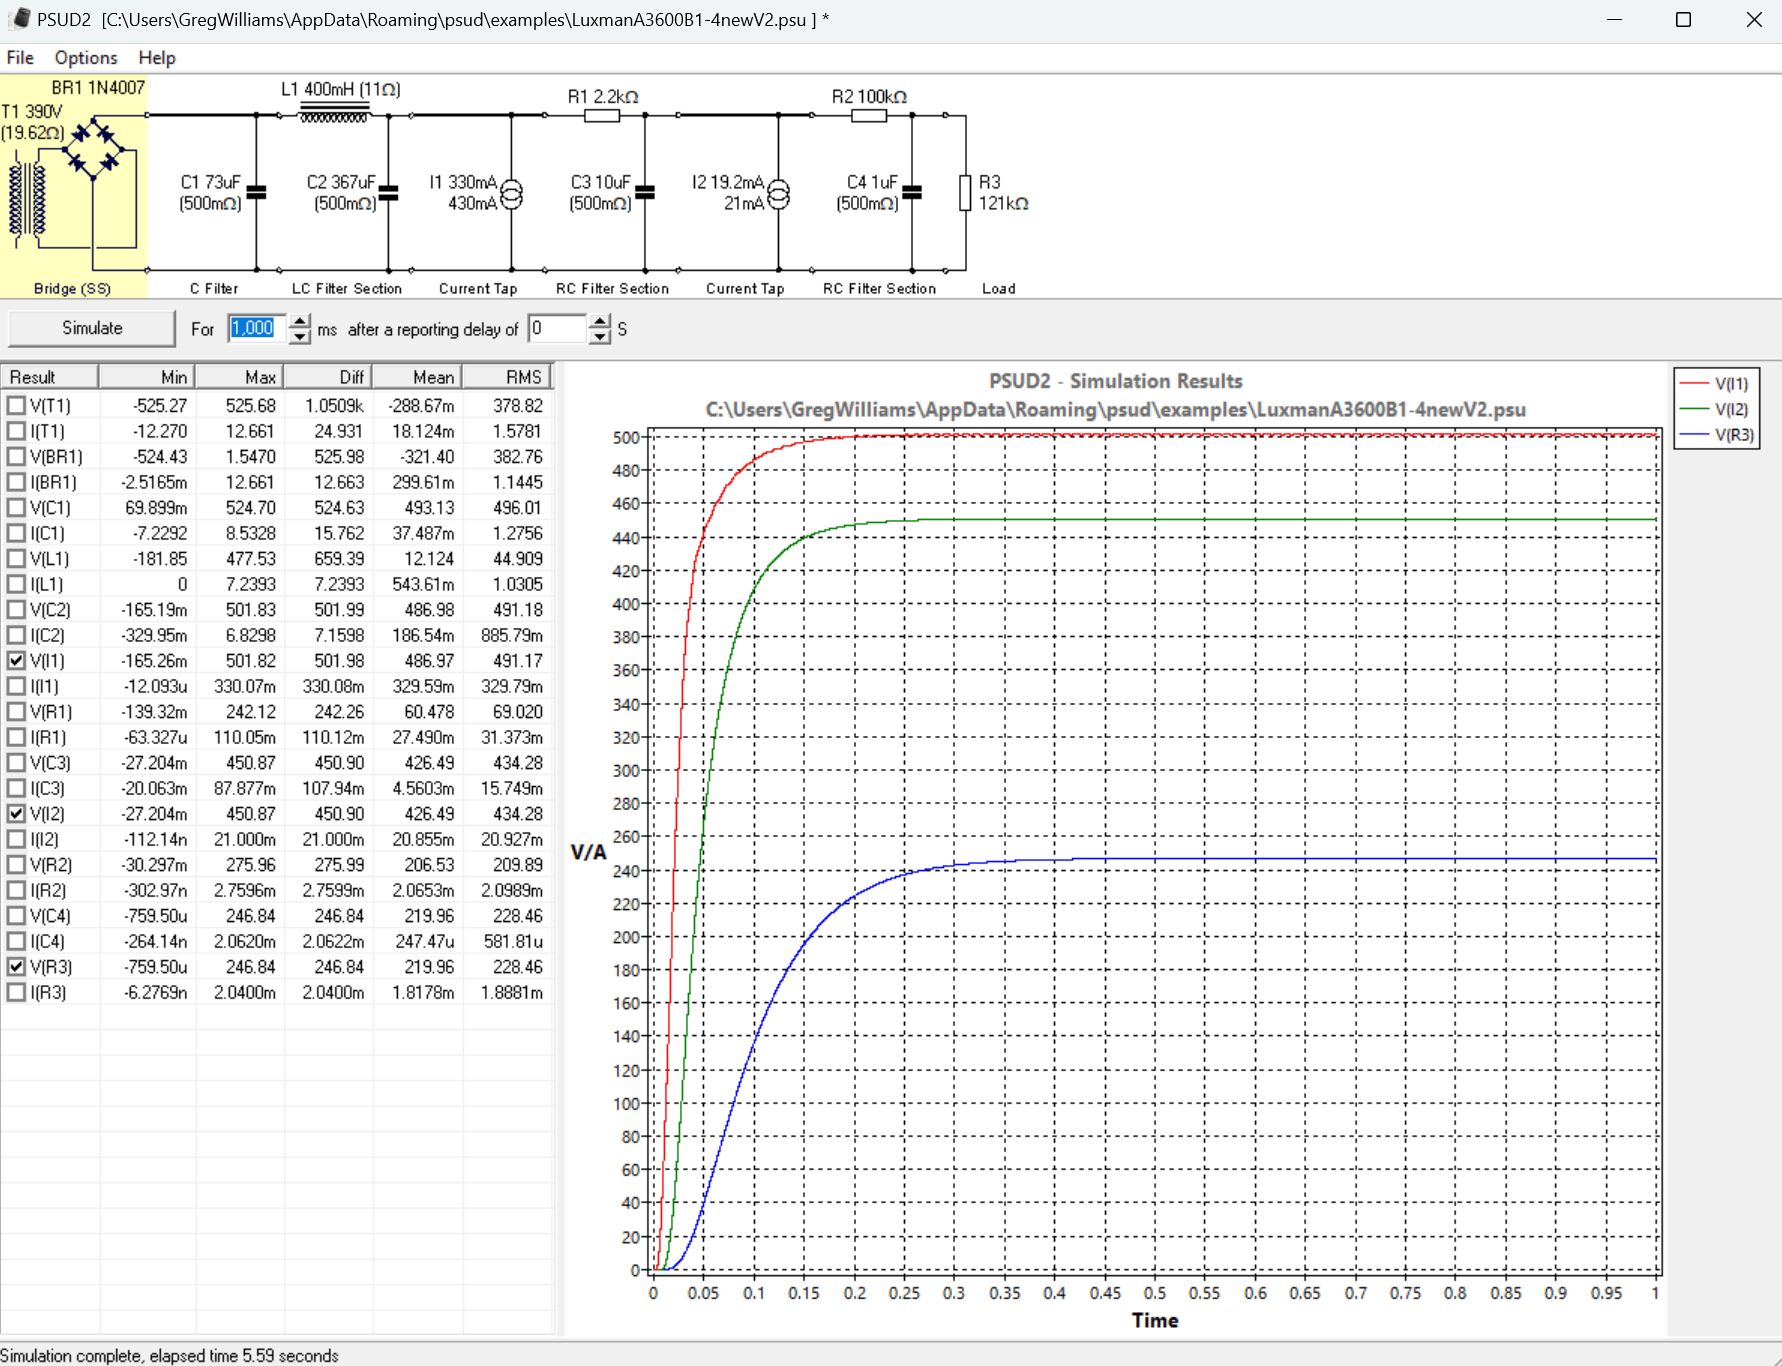The width and height of the screenshot is (1782, 1366).
Task: Click the Simulation complete status bar message
Action: click(x=170, y=1356)
